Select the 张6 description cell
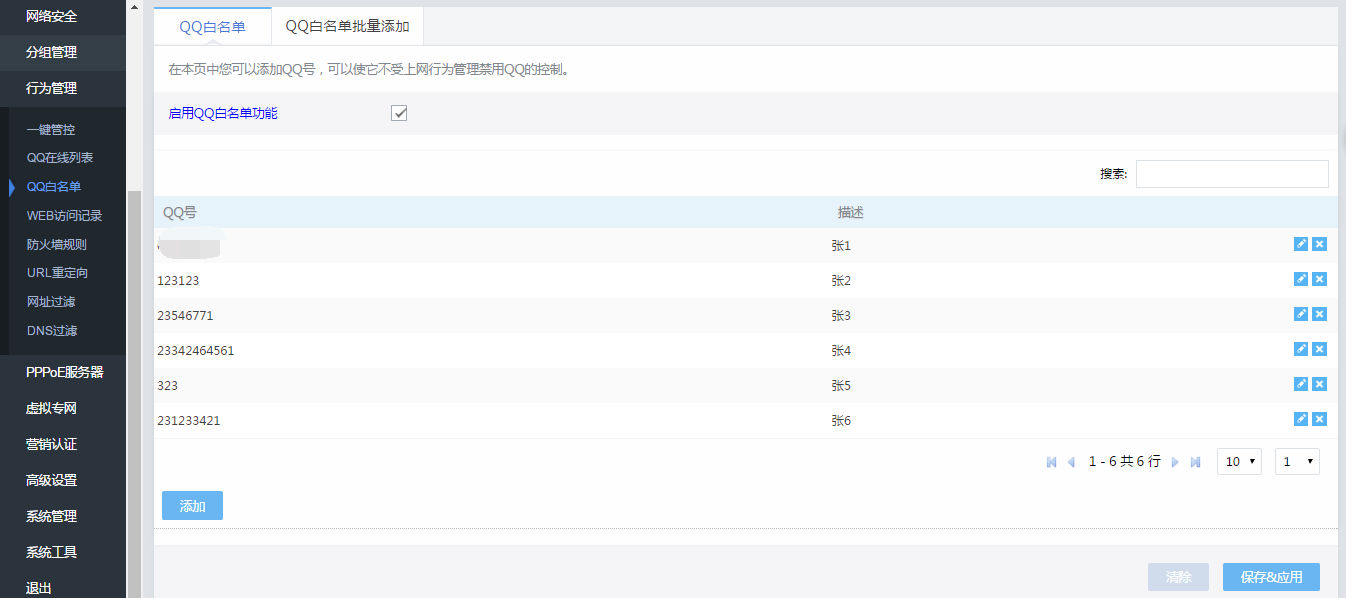Viewport: 1346px width, 598px height. pos(841,420)
